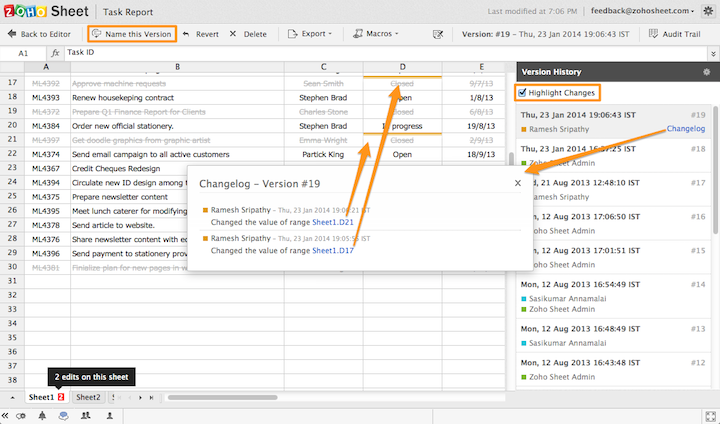Image resolution: width=720 pixels, height=424 pixels.
Task: Click the Changelog link for version 19
Action: click(686, 129)
